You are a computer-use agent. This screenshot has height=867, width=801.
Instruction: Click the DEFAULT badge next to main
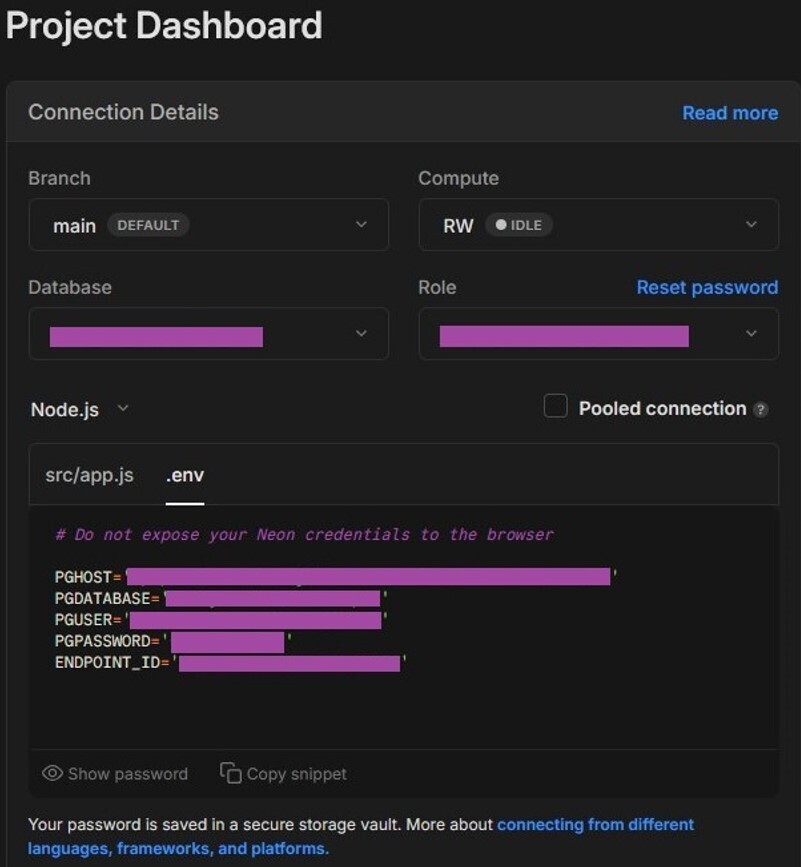tap(148, 225)
